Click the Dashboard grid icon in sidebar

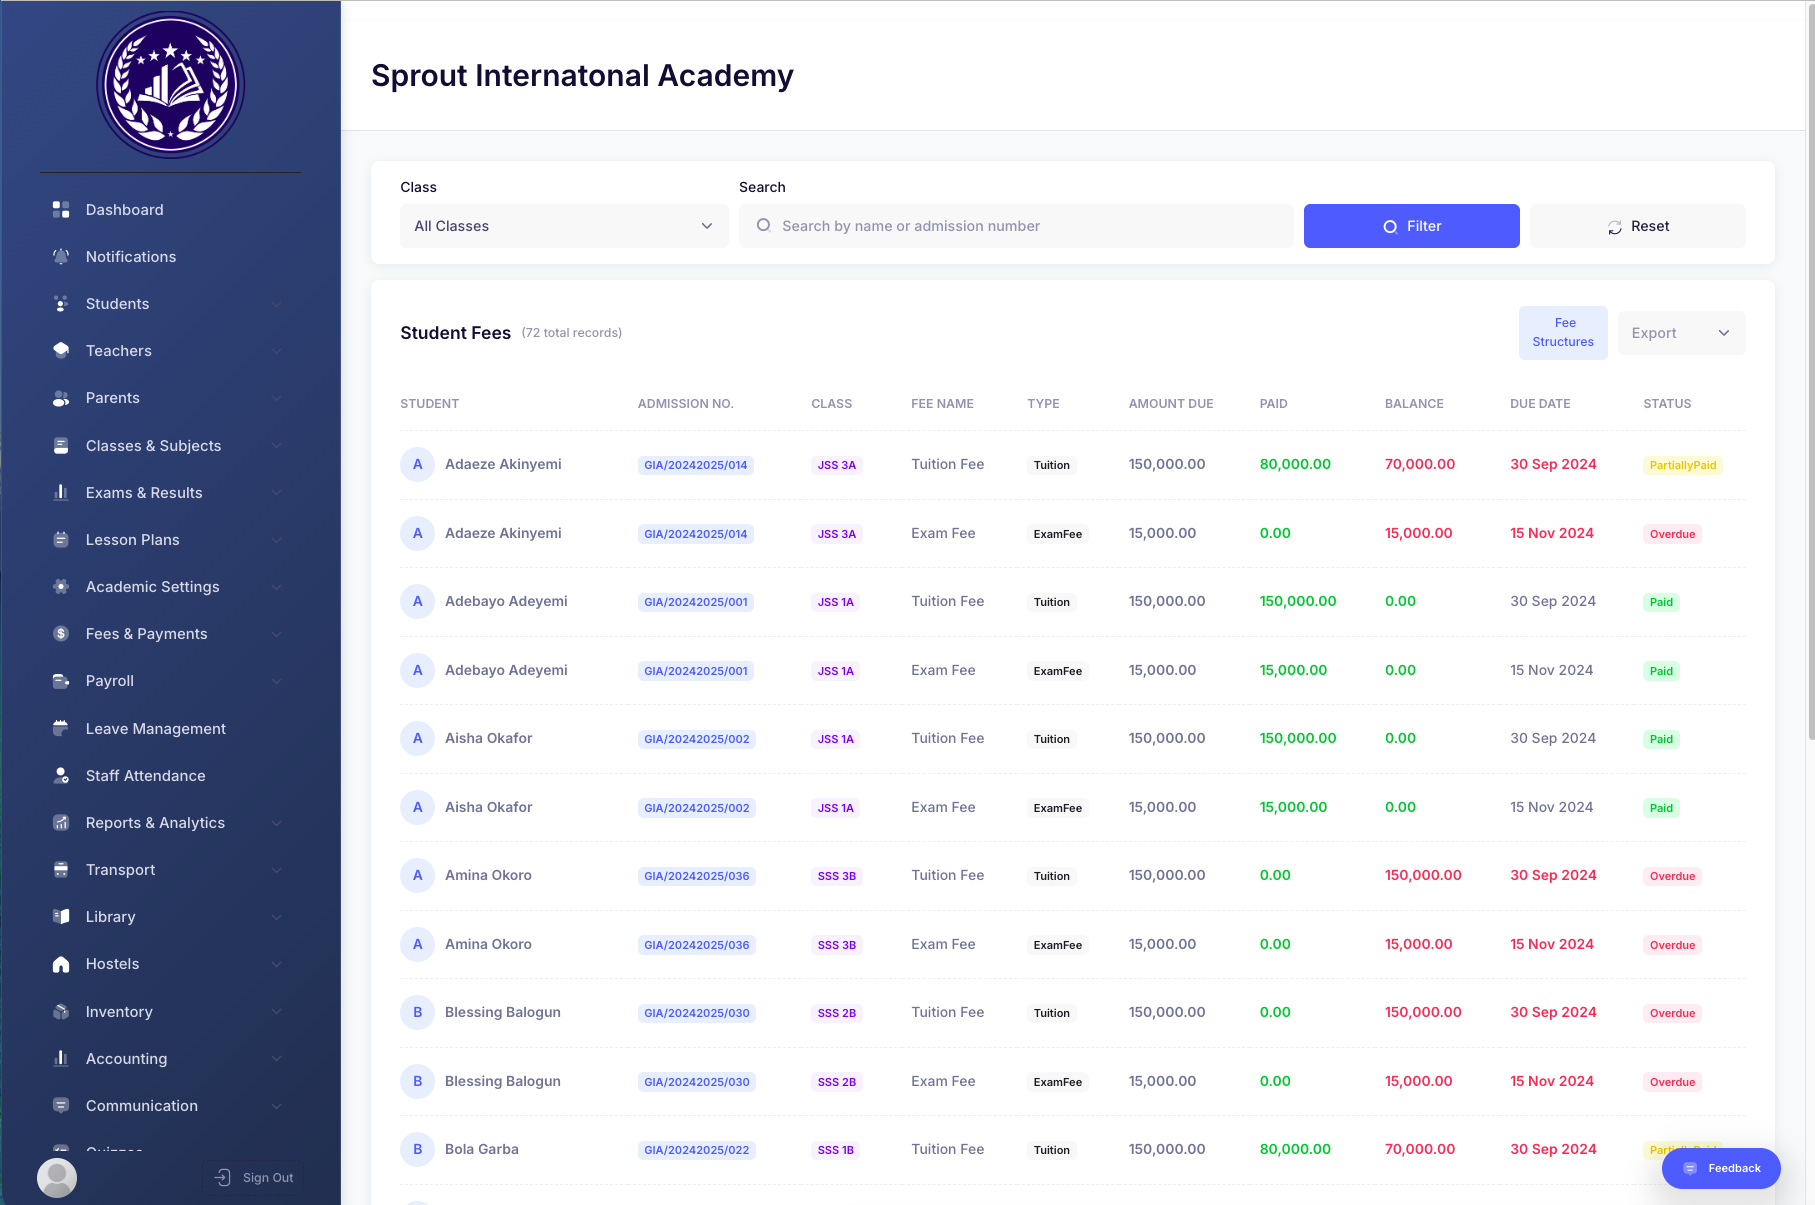tap(61, 210)
